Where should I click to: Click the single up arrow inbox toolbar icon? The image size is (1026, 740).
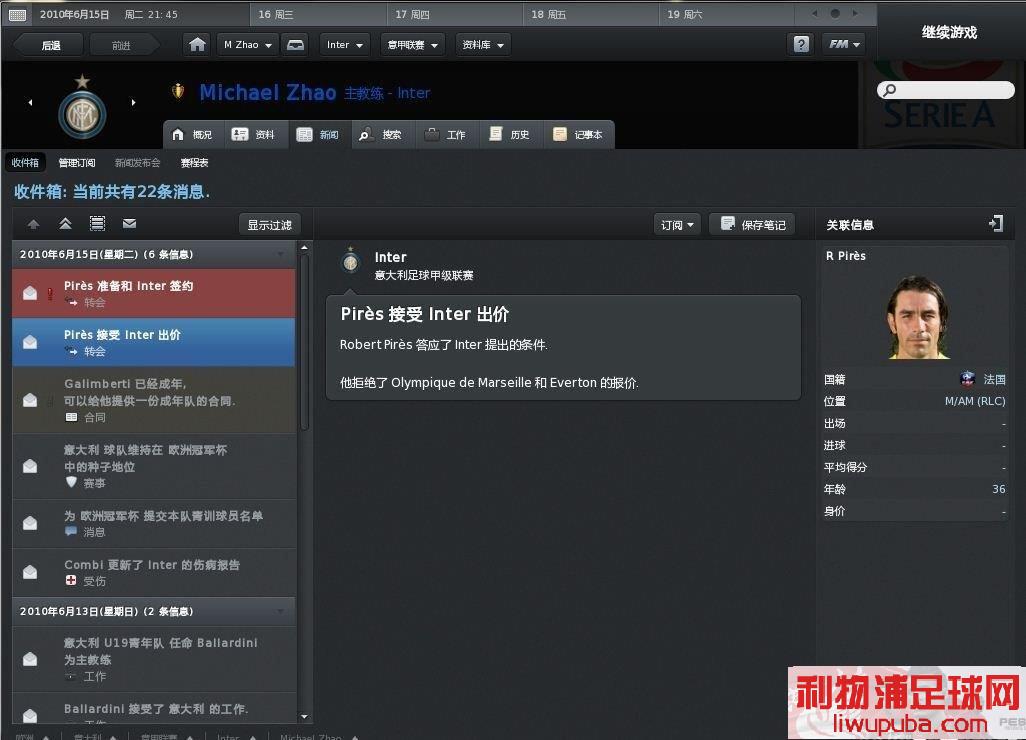click(x=33, y=224)
